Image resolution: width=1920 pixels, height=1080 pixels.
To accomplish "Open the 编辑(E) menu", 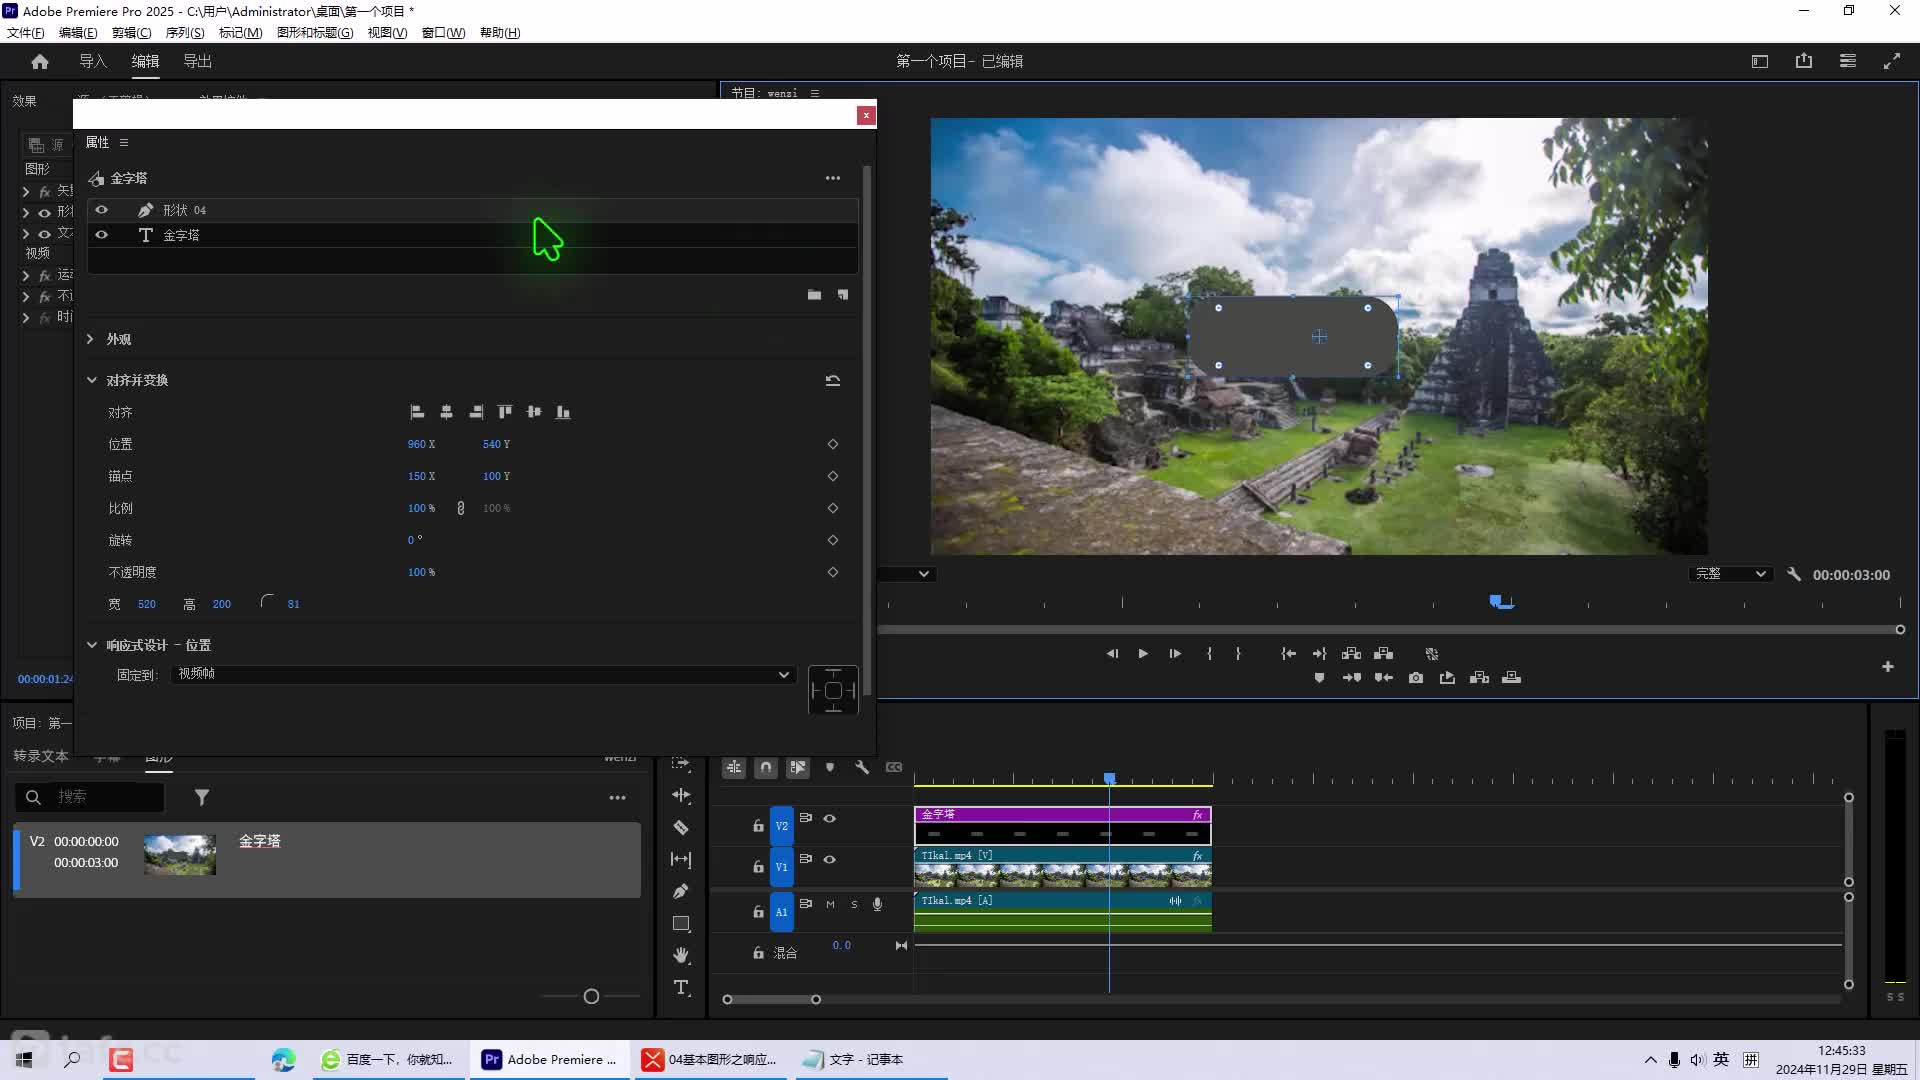I will pyautogui.click(x=78, y=32).
